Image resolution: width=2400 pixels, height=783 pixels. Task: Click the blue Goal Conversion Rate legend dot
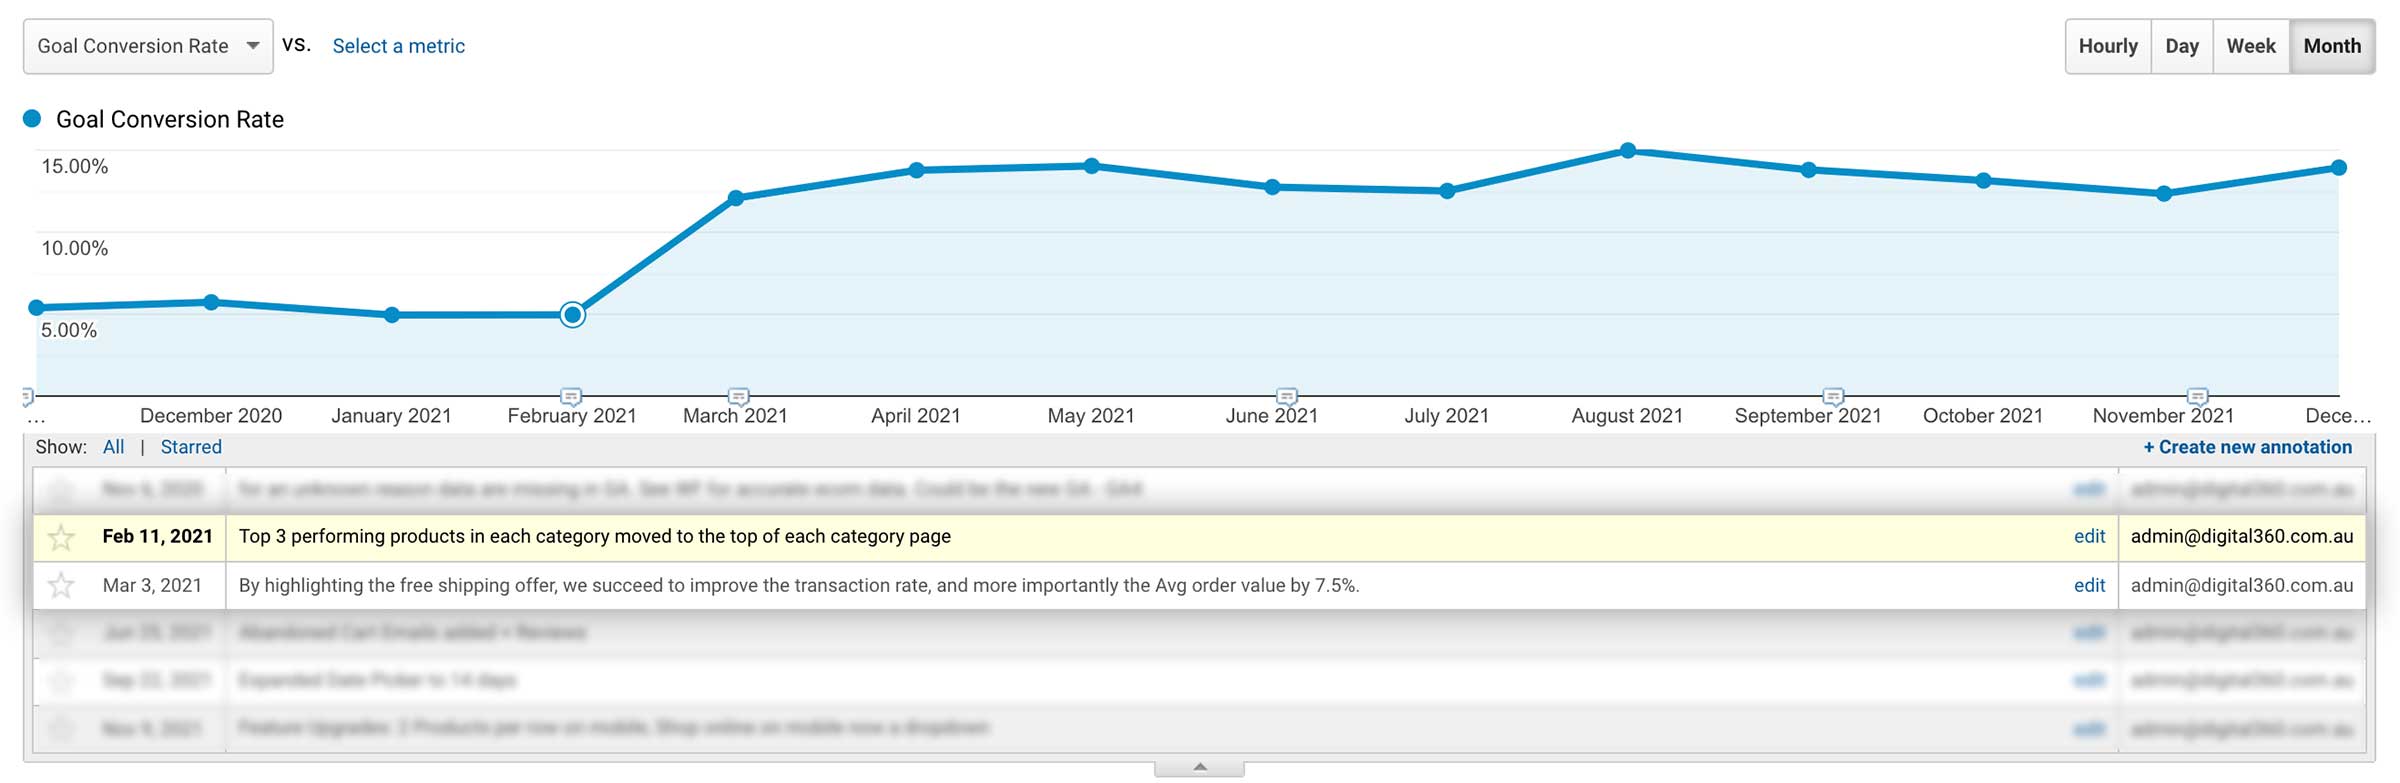point(32,119)
